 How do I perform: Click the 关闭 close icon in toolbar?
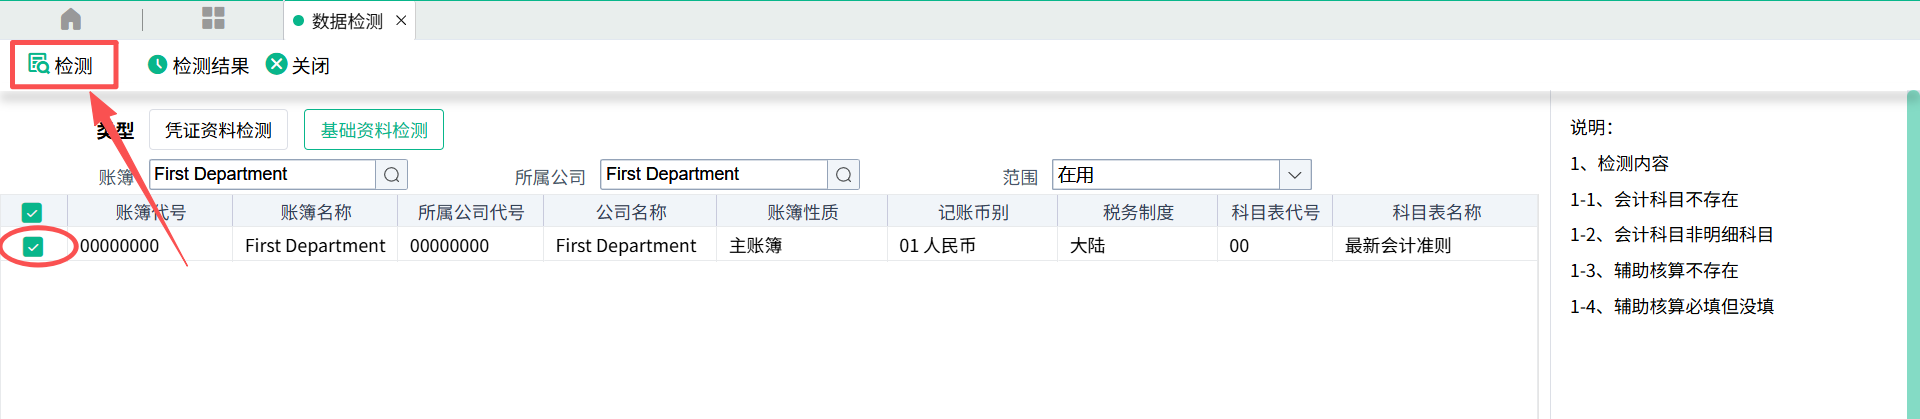(276, 65)
